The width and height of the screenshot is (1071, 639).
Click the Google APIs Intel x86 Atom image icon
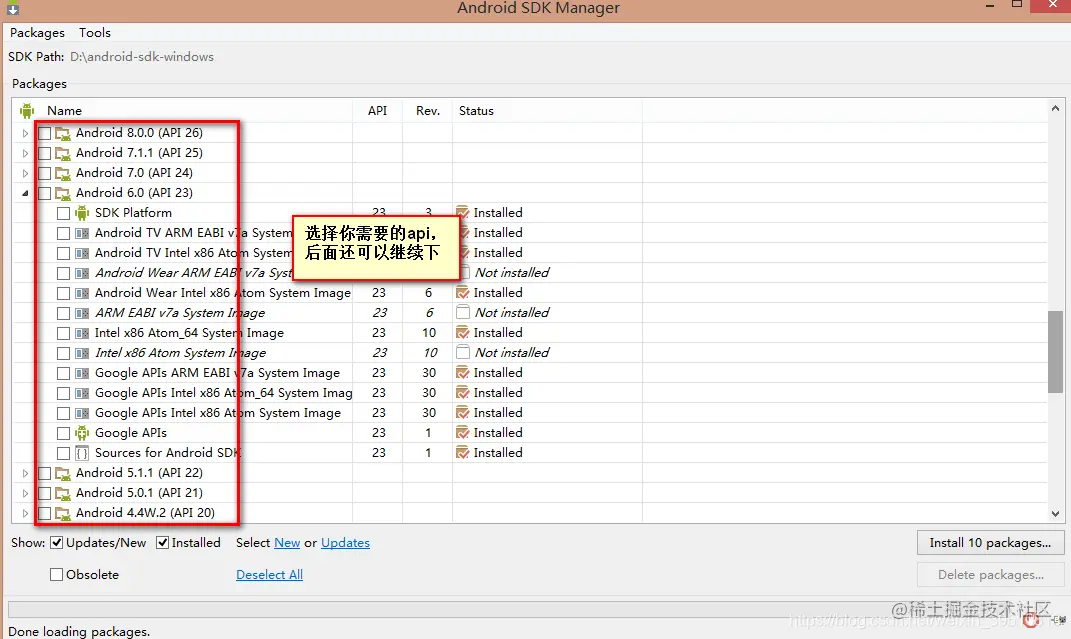[x=82, y=414]
